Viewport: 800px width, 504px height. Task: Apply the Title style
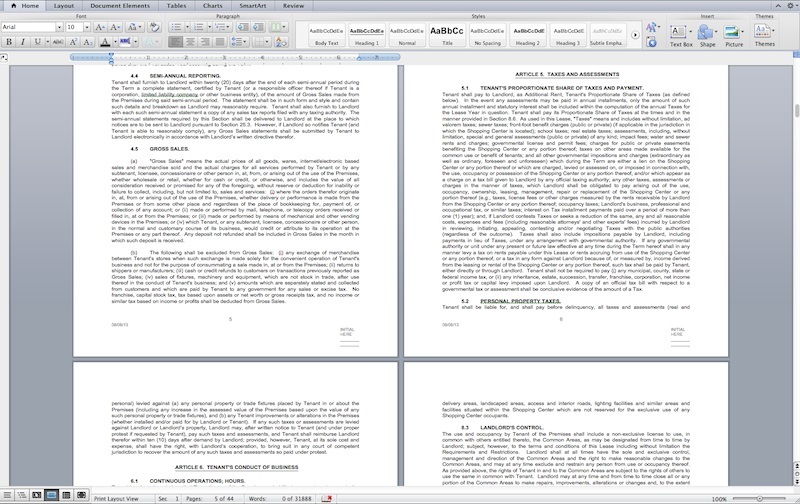(447, 35)
